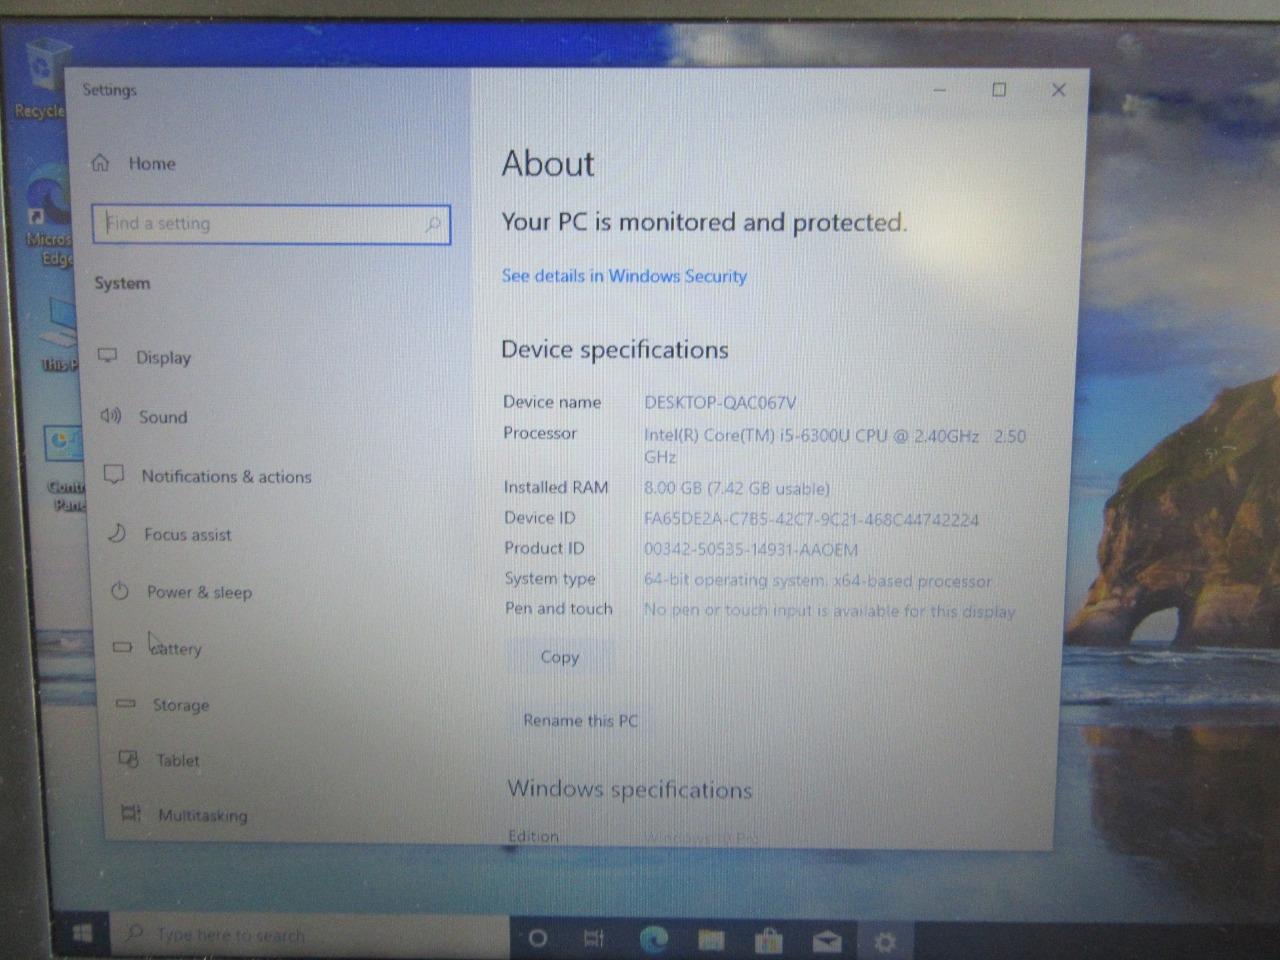Click the Power & sleep power icon
Image resolution: width=1280 pixels, height=960 pixels.
120,591
